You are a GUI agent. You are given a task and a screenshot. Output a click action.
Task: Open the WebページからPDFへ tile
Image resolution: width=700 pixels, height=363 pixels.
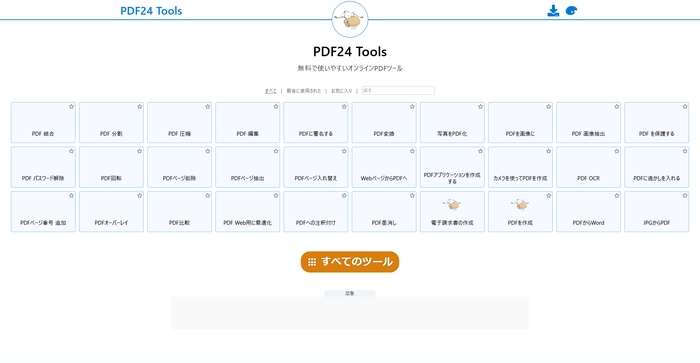(384, 167)
